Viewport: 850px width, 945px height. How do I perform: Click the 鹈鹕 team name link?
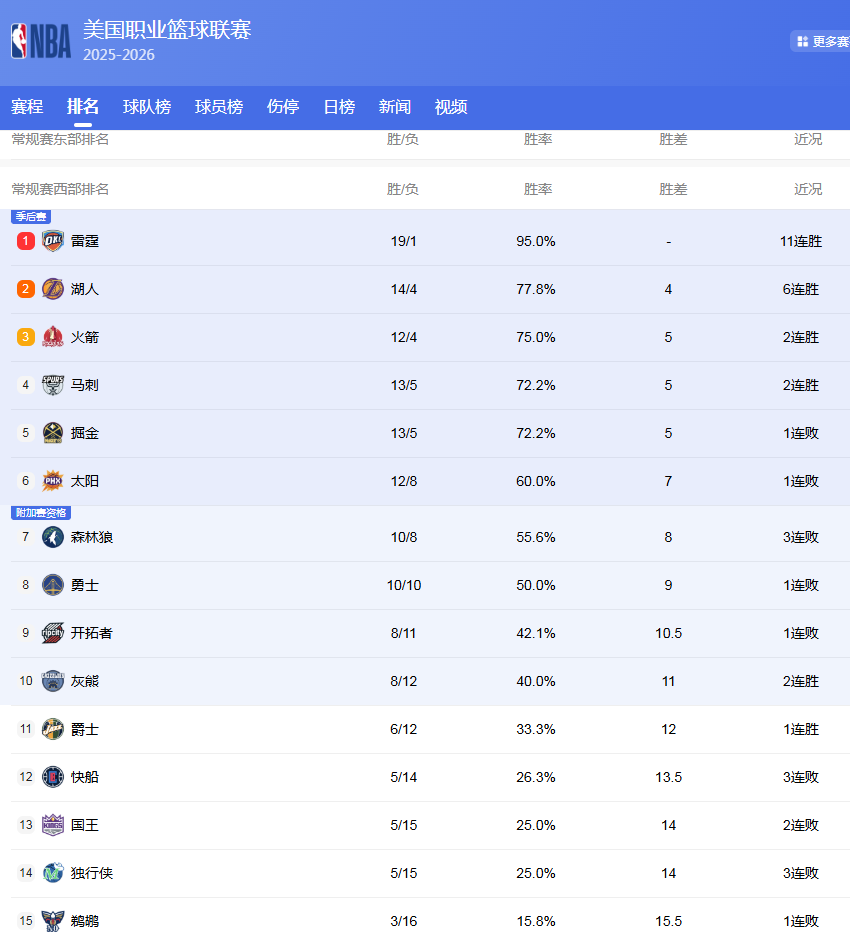pos(84,921)
